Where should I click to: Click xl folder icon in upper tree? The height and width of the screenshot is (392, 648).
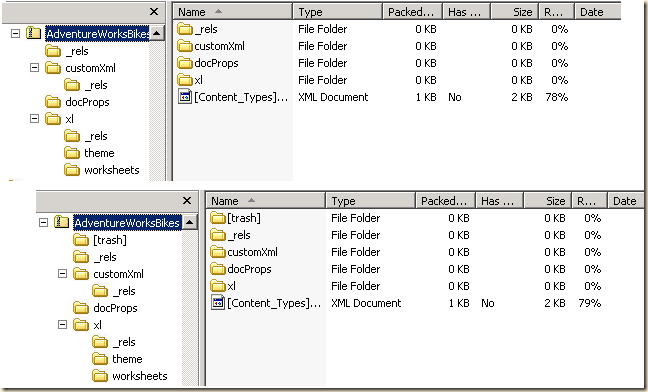52,119
